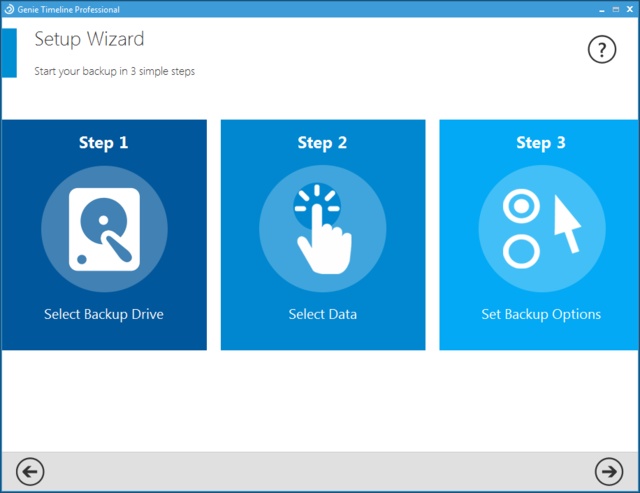Open the "Set Backup Options" label
Viewport: 640px width, 493px height.
point(541,314)
